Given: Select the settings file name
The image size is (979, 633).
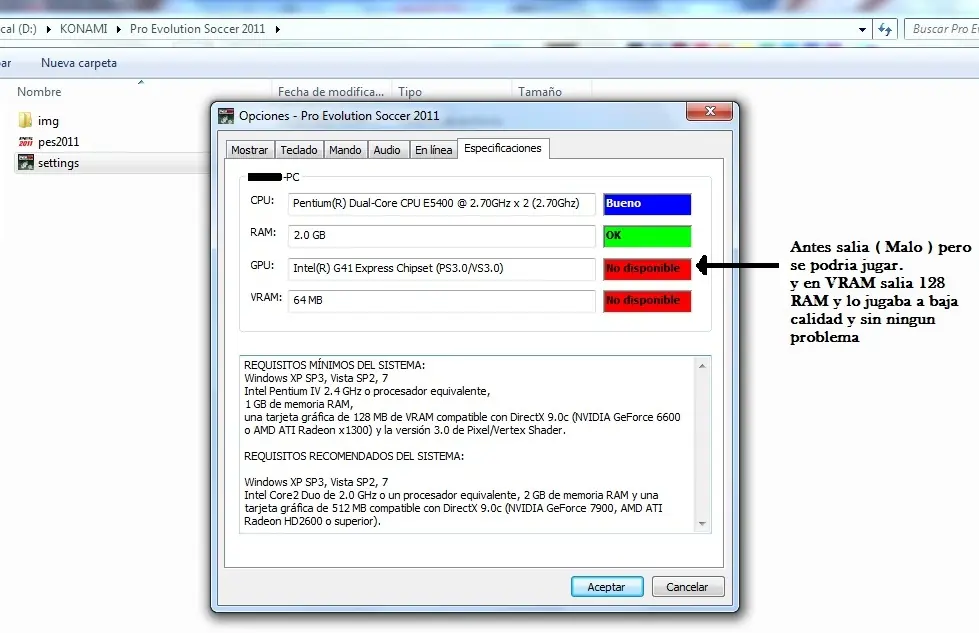Looking at the screenshot, I should (x=59, y=163).
